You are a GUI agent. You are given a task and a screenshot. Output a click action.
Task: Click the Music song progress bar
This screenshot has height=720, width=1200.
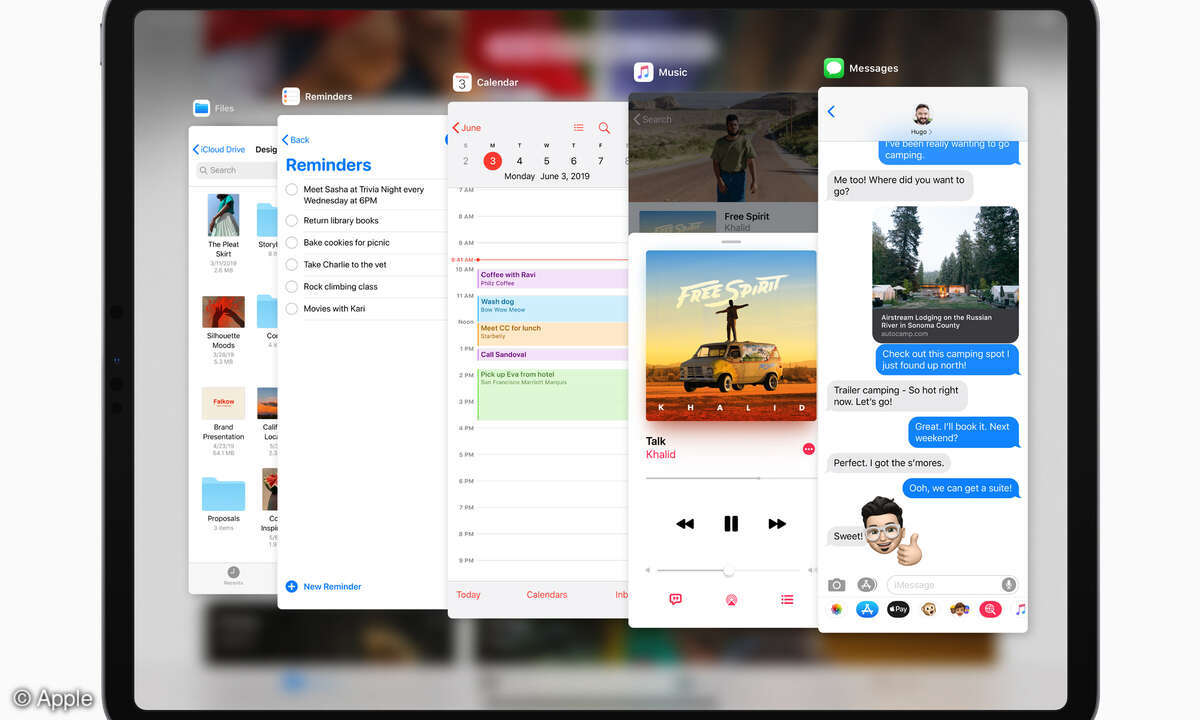pos(731,479)
